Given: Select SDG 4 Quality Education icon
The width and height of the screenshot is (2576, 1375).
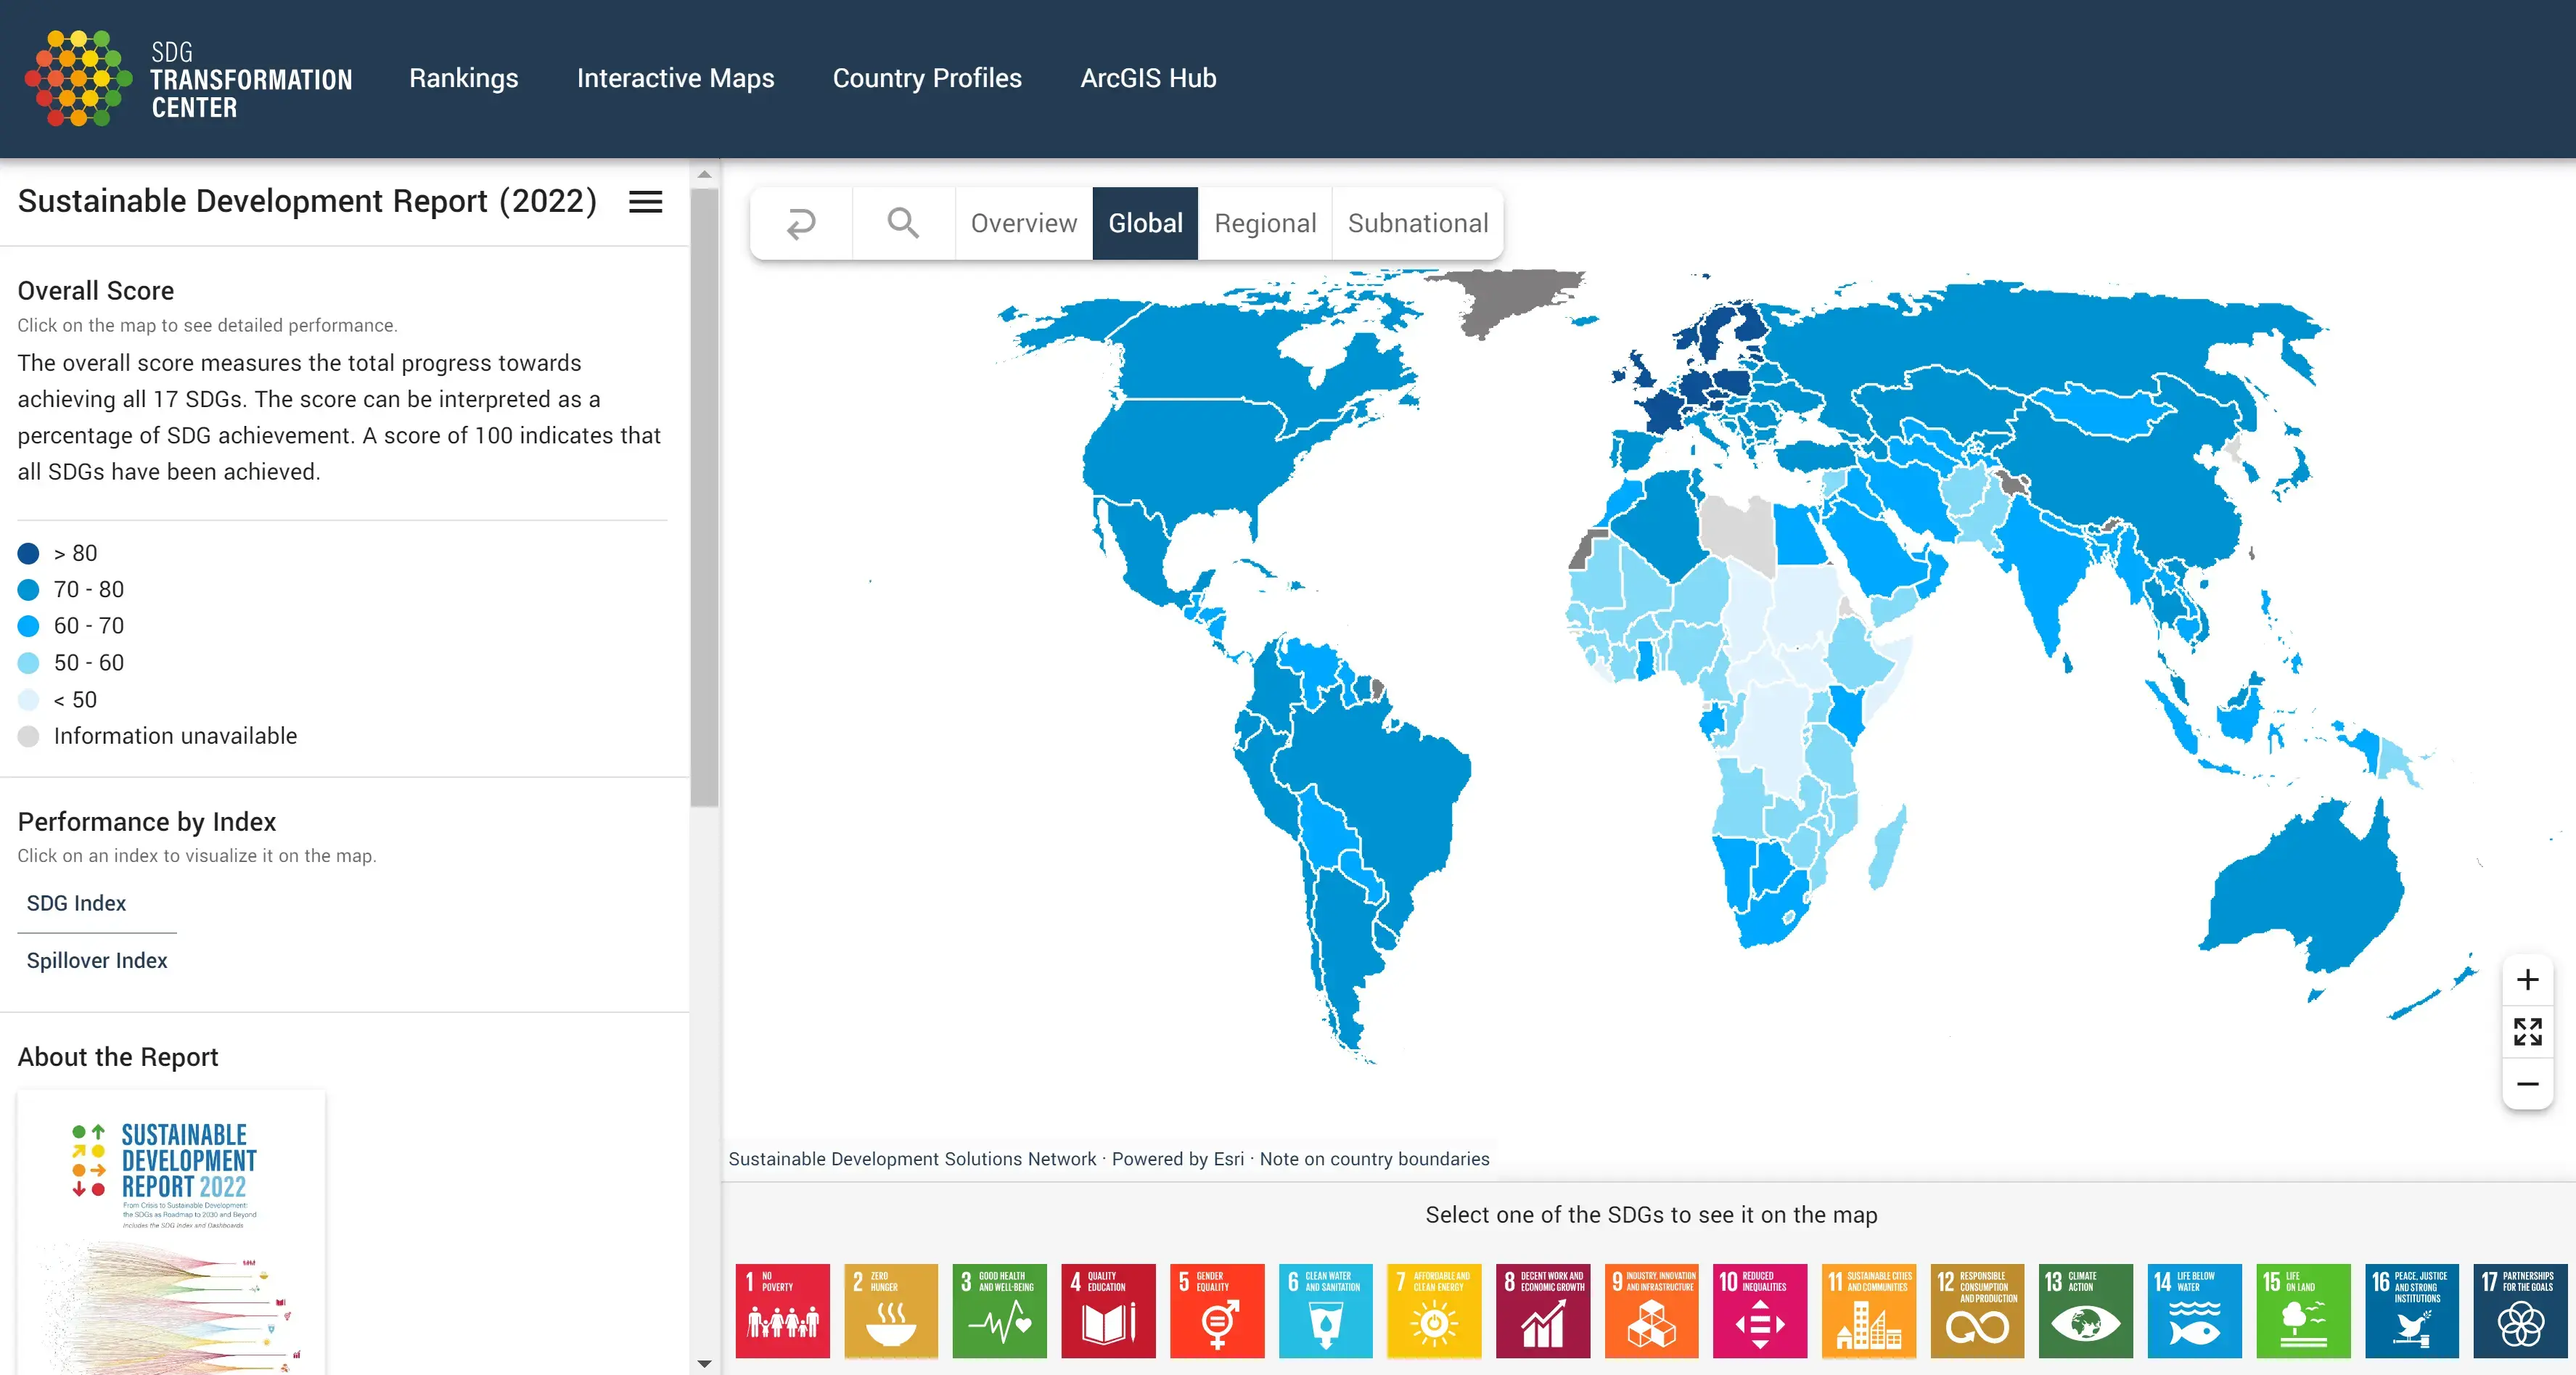Looking at the screenshot, I should (x=1108, y=1310).
